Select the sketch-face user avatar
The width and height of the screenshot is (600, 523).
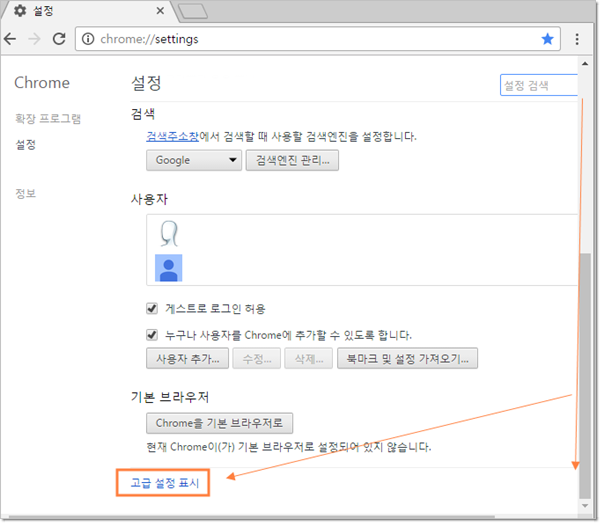tap(169, 233)
